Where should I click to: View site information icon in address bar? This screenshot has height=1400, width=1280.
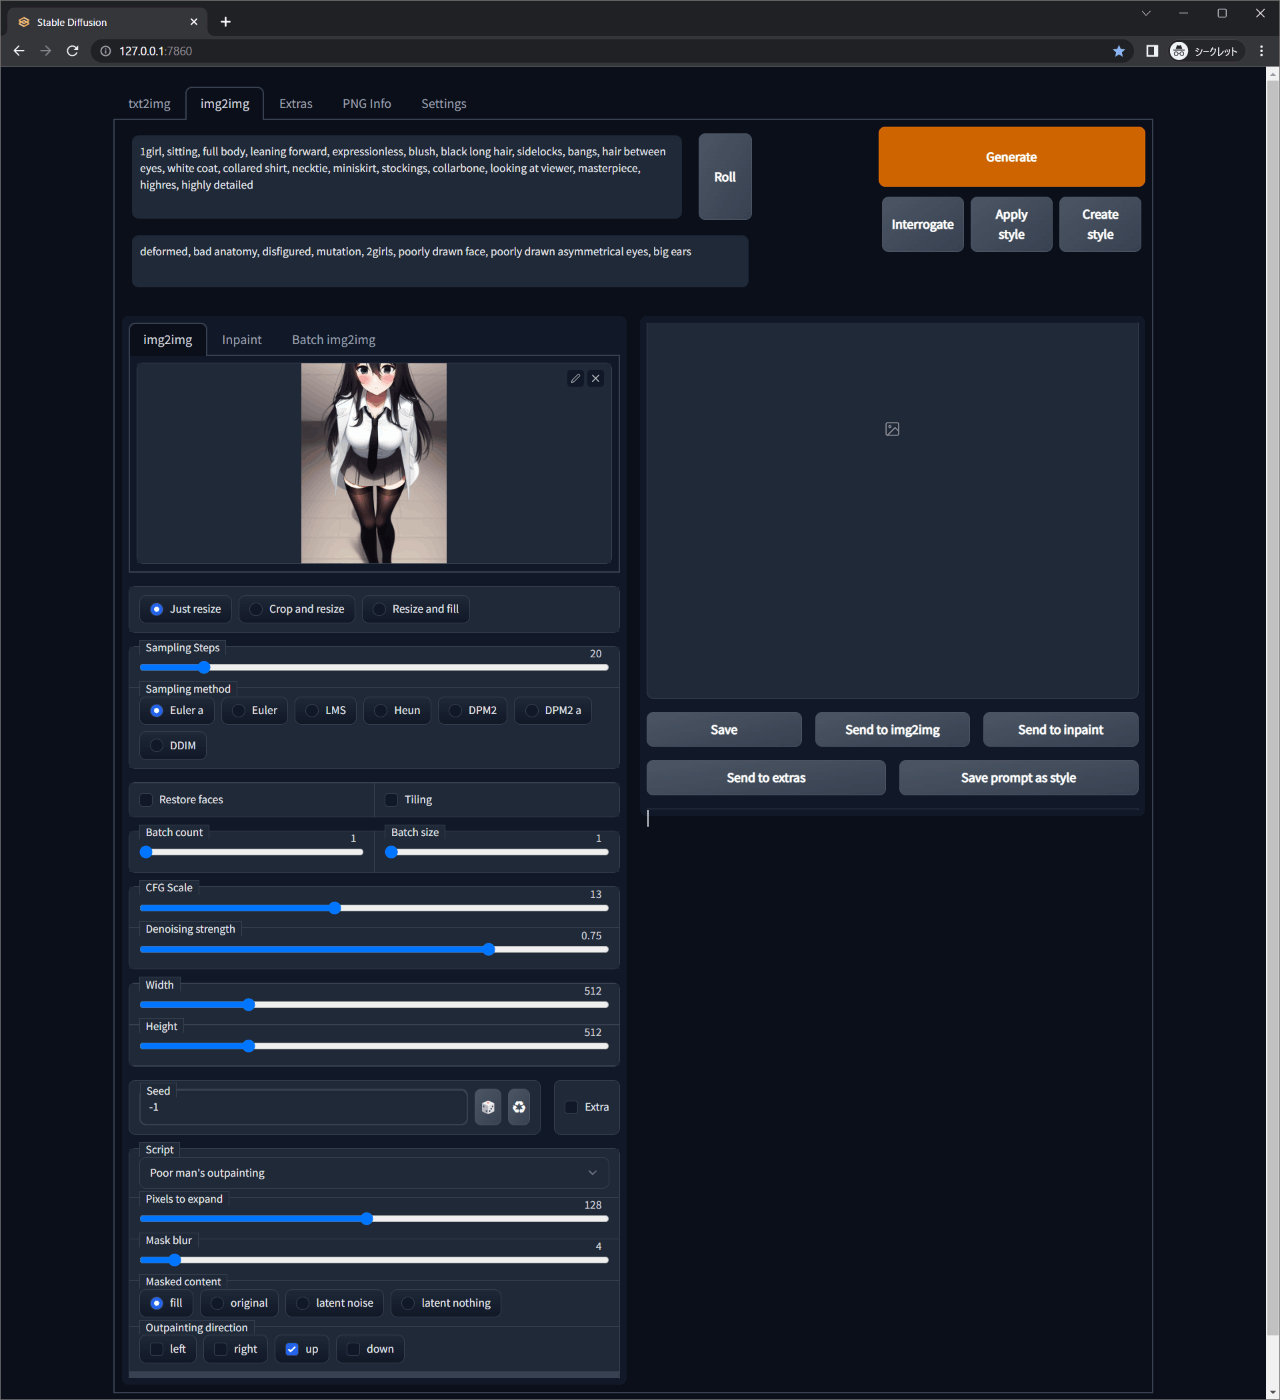pyautogui.click(x=106, y=51)
